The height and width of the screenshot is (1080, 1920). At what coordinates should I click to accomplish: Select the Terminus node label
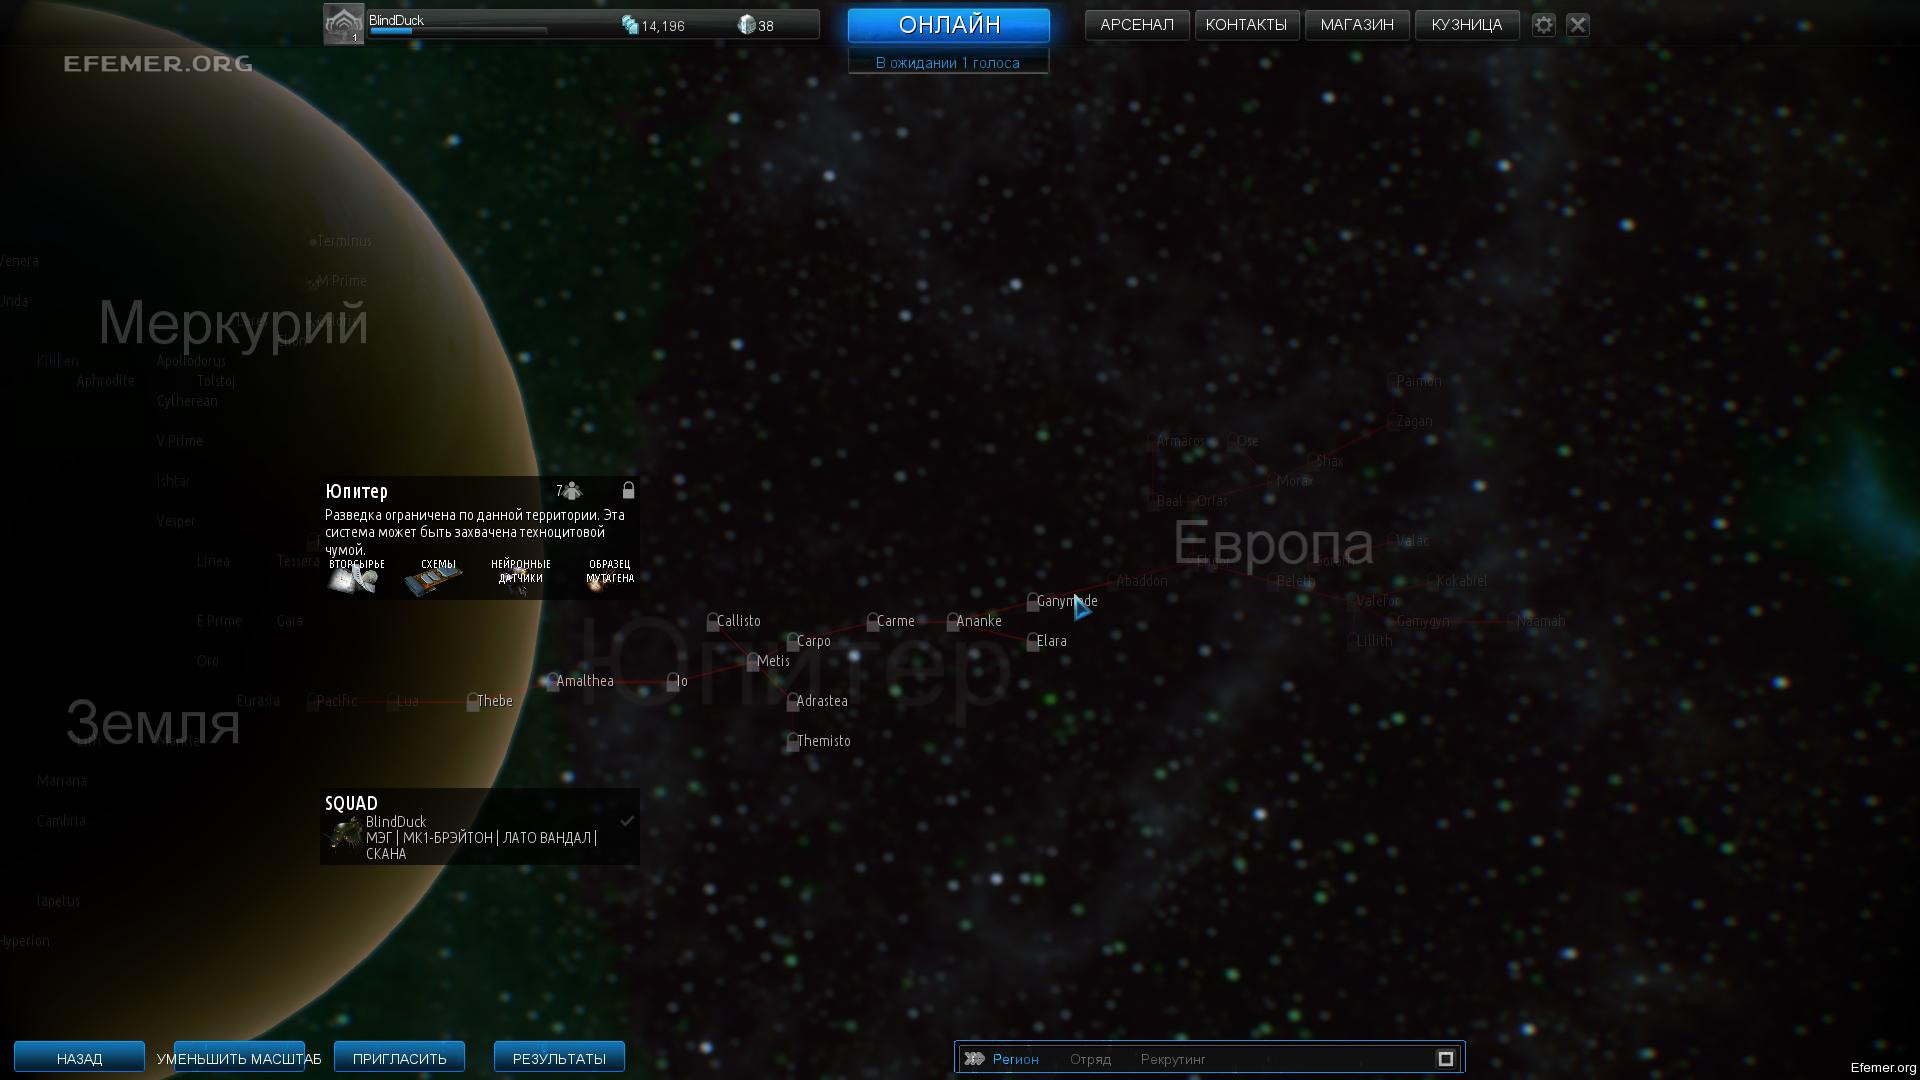[343, 241]
